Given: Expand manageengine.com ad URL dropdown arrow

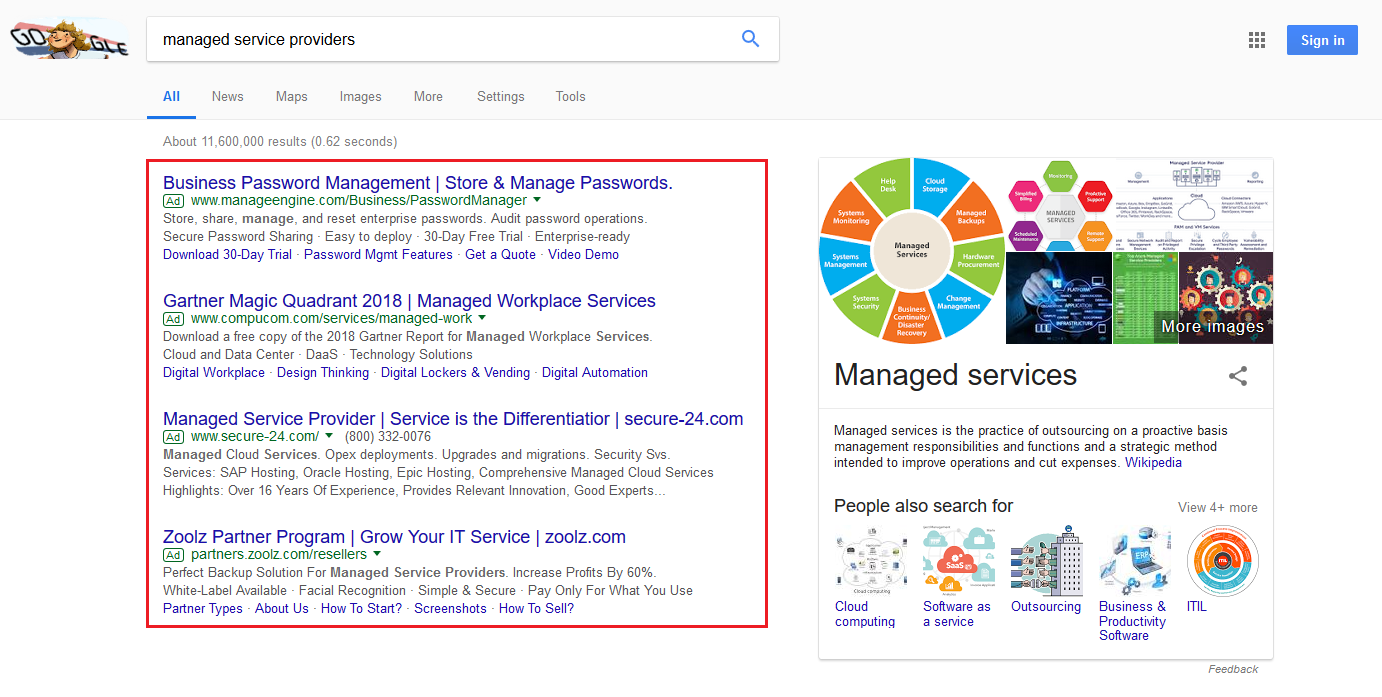Looking at the screenshot, I should (x=537, y=200).
